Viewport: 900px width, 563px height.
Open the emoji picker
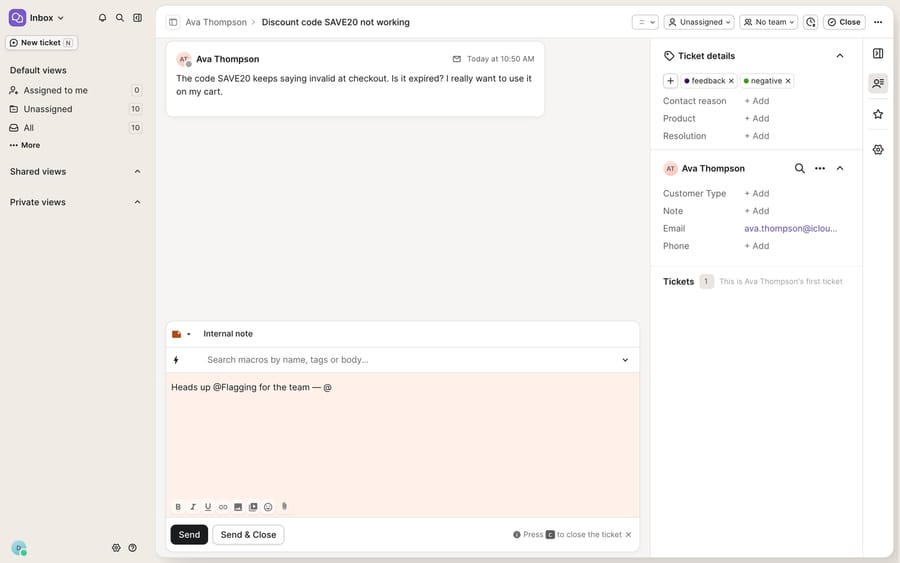pyautogui.click(x=268, y=507)
